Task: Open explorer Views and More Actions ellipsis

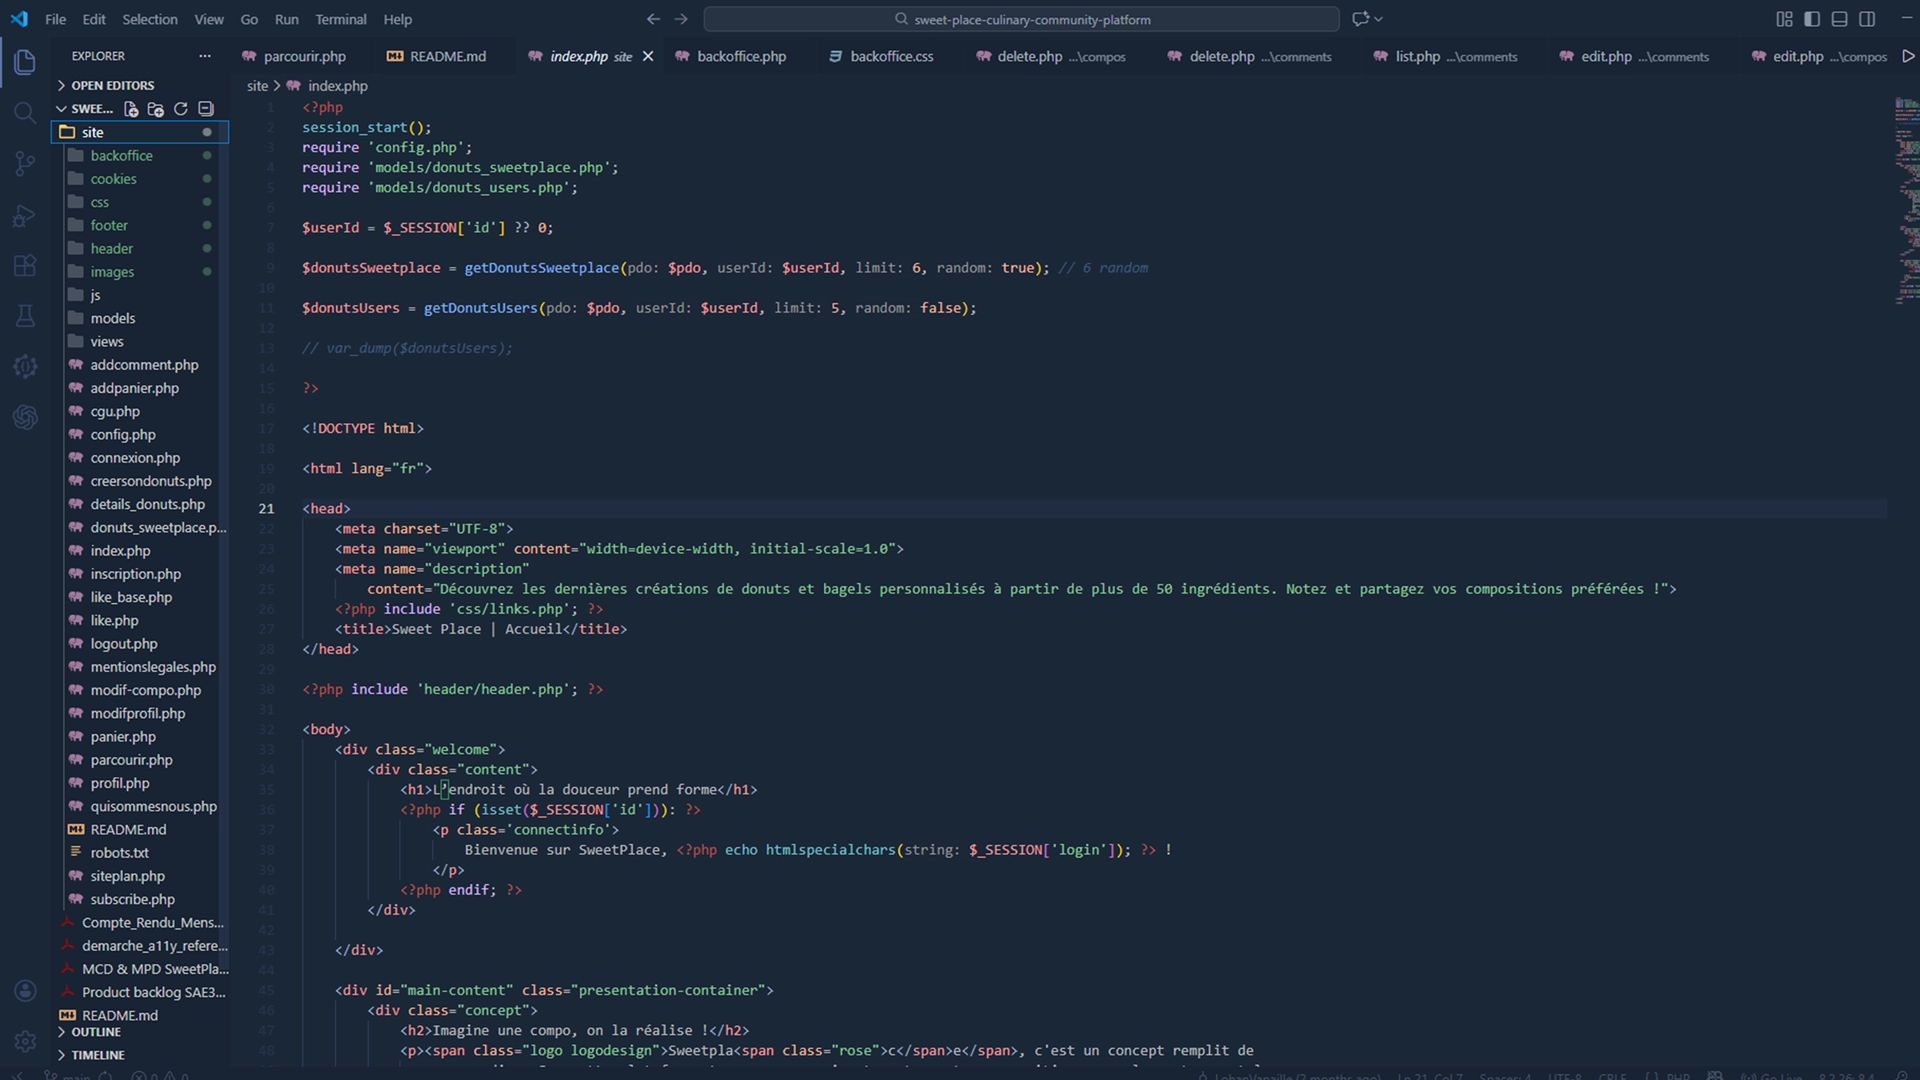Action: pyautogui.click(x=205, y=56)
